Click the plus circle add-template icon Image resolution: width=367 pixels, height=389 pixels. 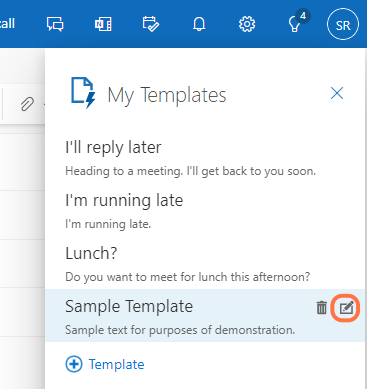click(x=74, y=364)
